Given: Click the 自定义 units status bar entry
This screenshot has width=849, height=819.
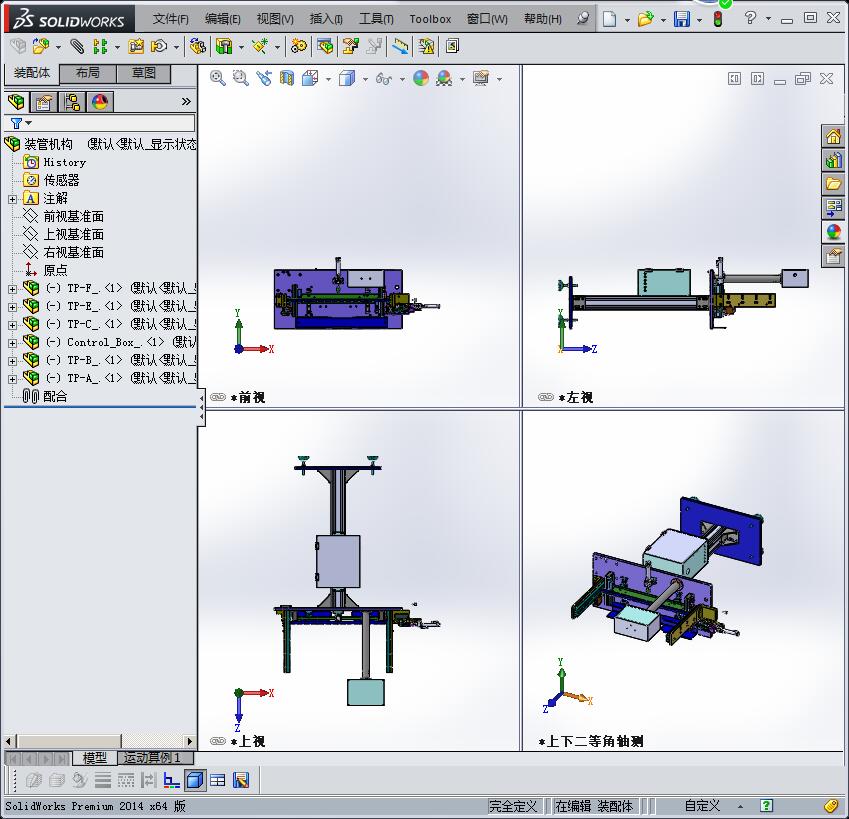Looking at the screenshot, I should click(702, 805).
